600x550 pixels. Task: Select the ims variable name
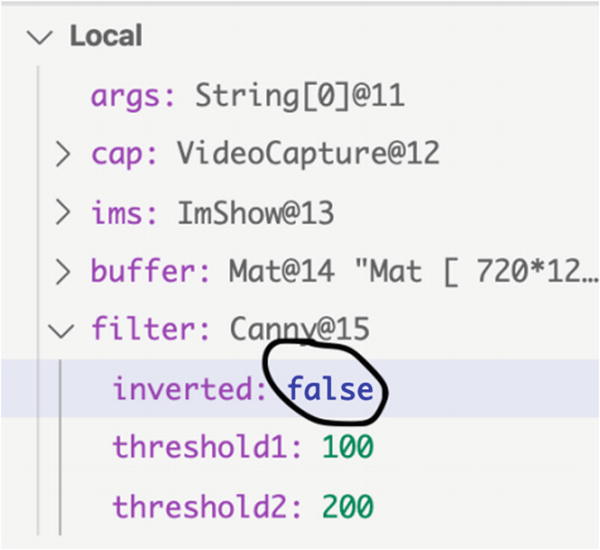(119, 213)
